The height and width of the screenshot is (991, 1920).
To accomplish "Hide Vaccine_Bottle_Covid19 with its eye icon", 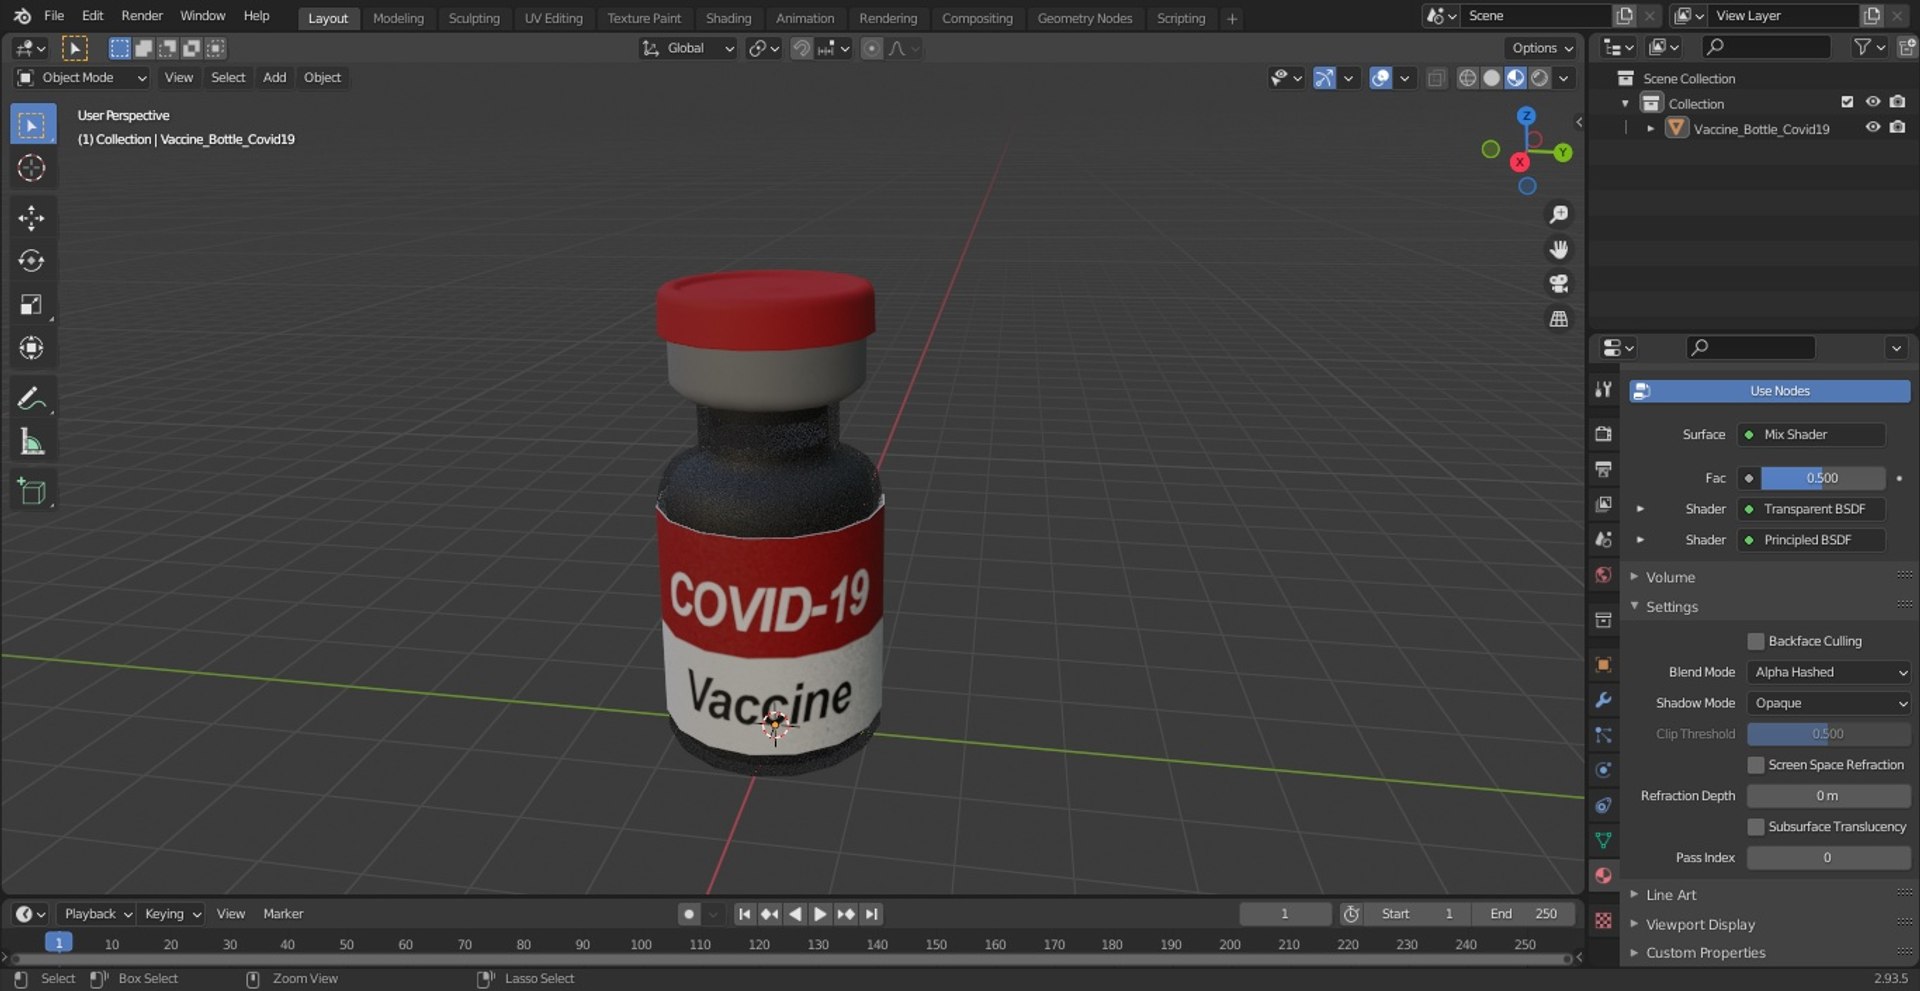I will click(x=1873, y=128).
